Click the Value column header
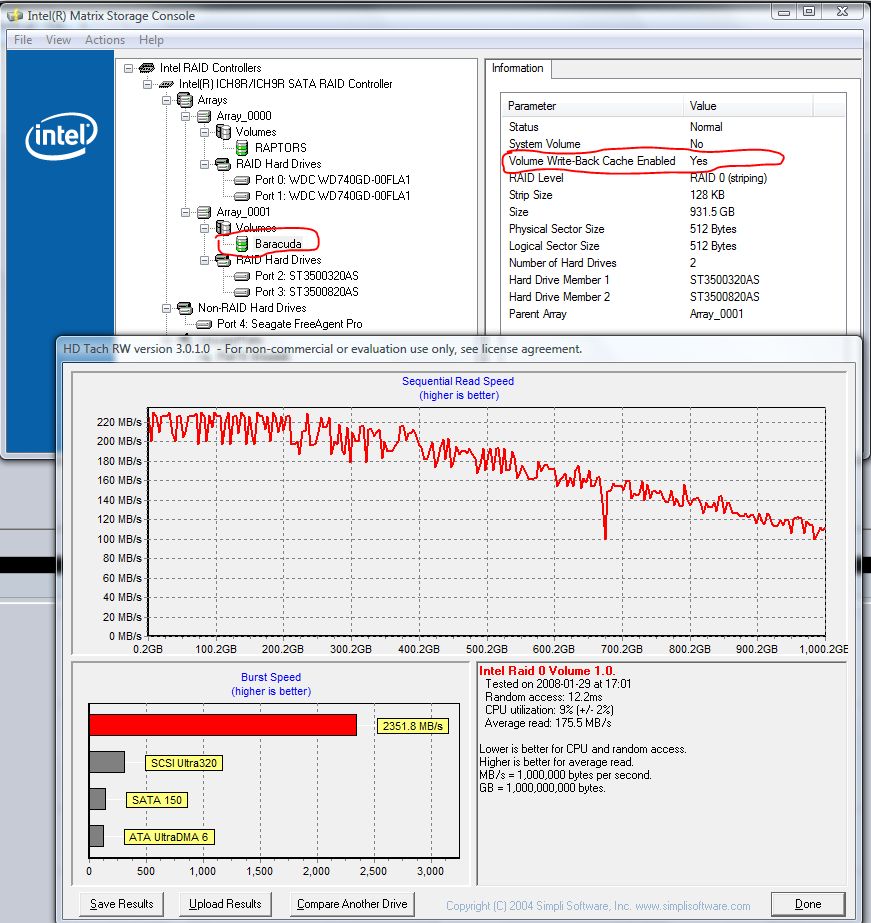Image resolution: width=871 pixels, height=923 pixels. [748, 106]
